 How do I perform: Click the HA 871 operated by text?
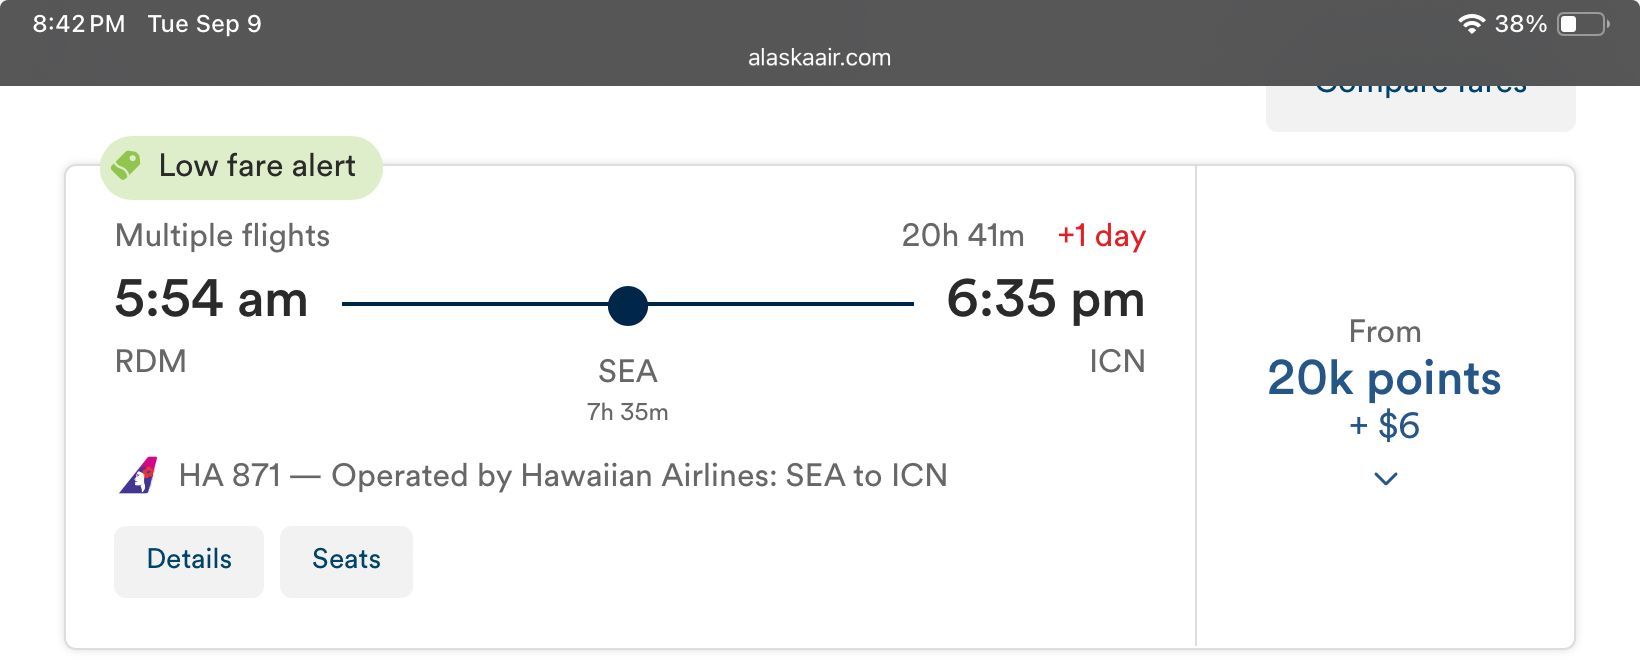(x=563, y=476)
